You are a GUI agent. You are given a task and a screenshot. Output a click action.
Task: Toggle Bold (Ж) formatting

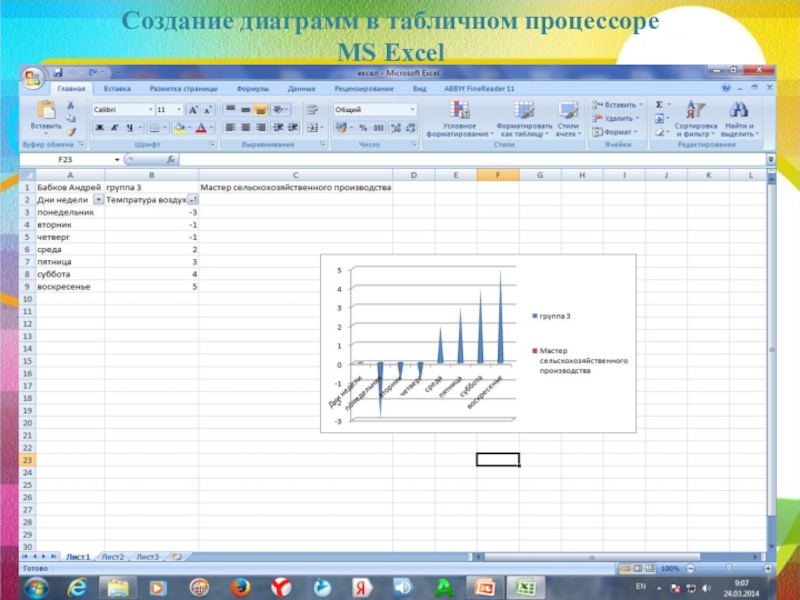point(99,128)
